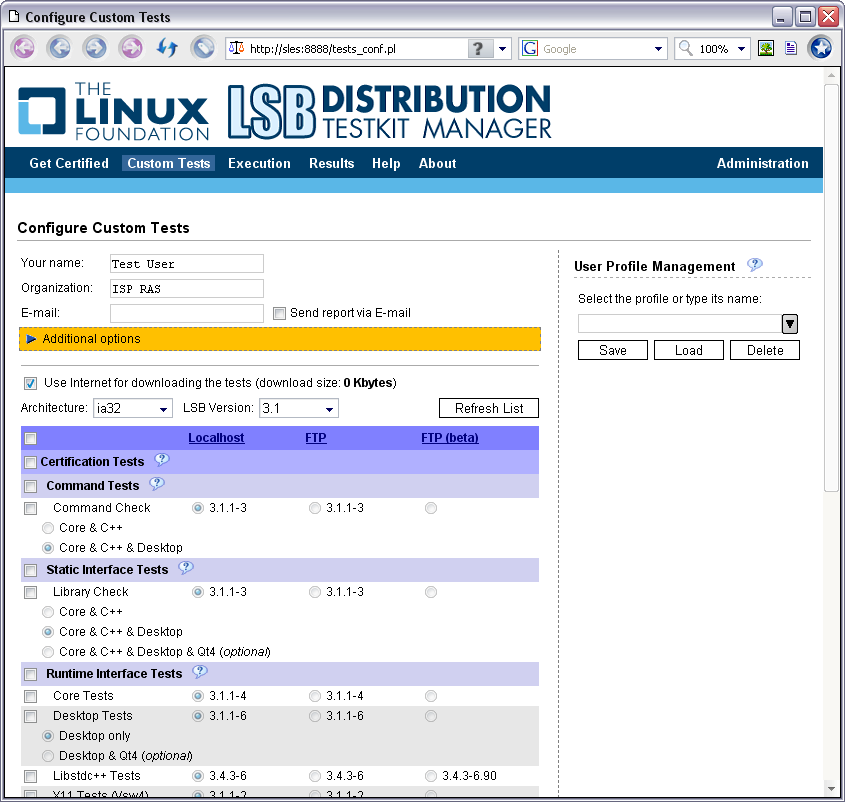The width and height of the screenshot is (845, 802).
Task: Check the Desktop Tests checkbox
Action: coord(31,716)
